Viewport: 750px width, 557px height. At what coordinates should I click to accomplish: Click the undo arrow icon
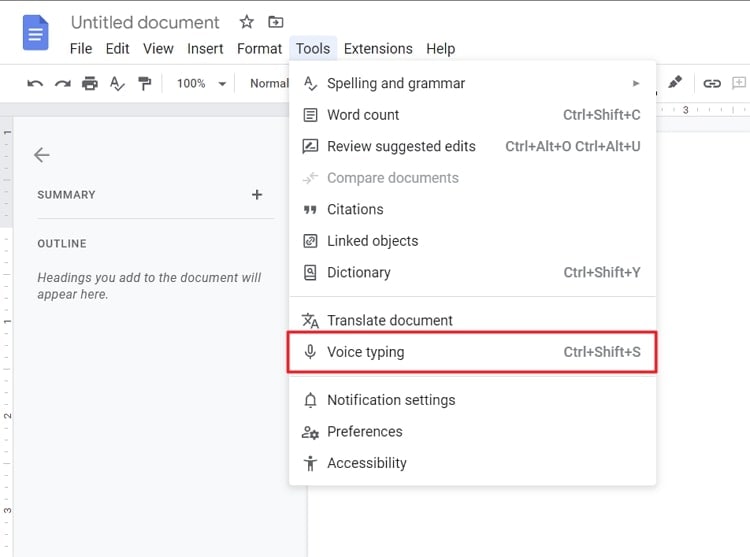(35, 84)
